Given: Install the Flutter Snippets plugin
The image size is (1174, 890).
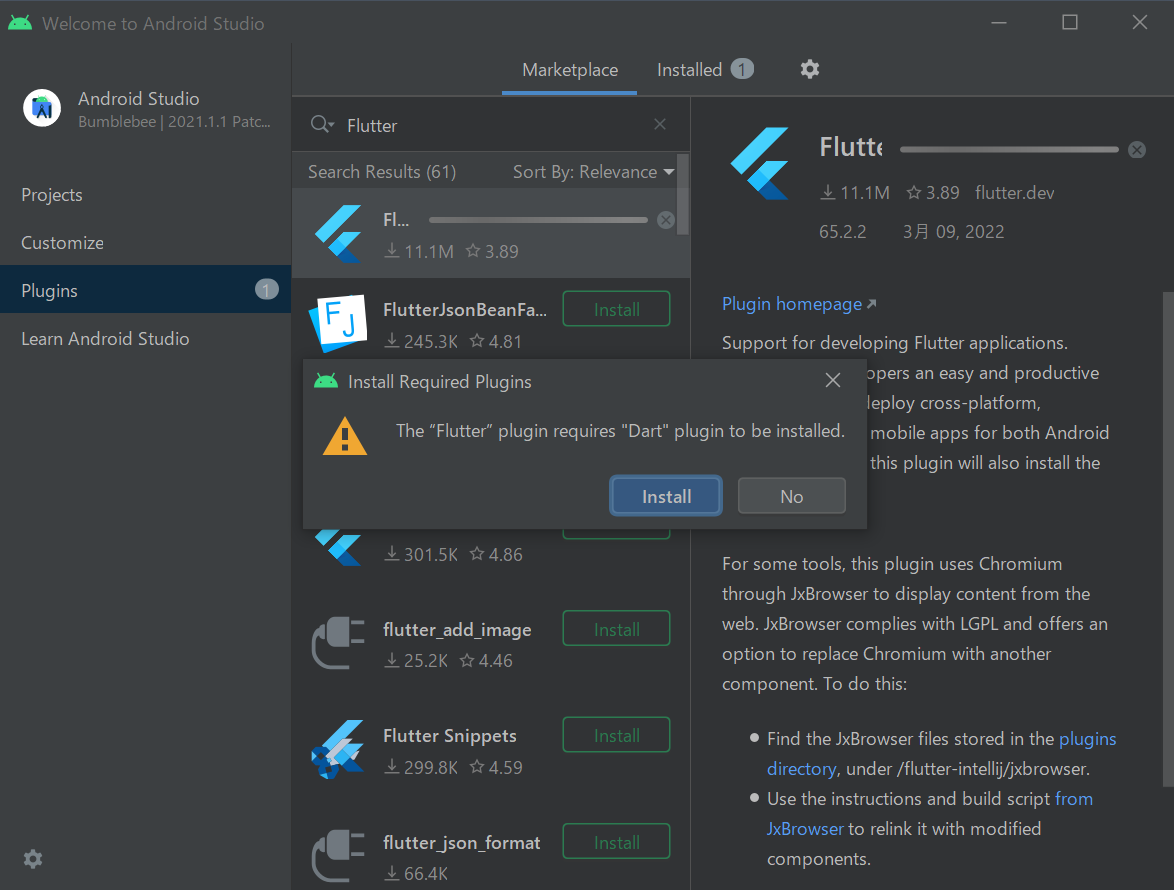Looking at the screenshot, I should pos(616,736).
